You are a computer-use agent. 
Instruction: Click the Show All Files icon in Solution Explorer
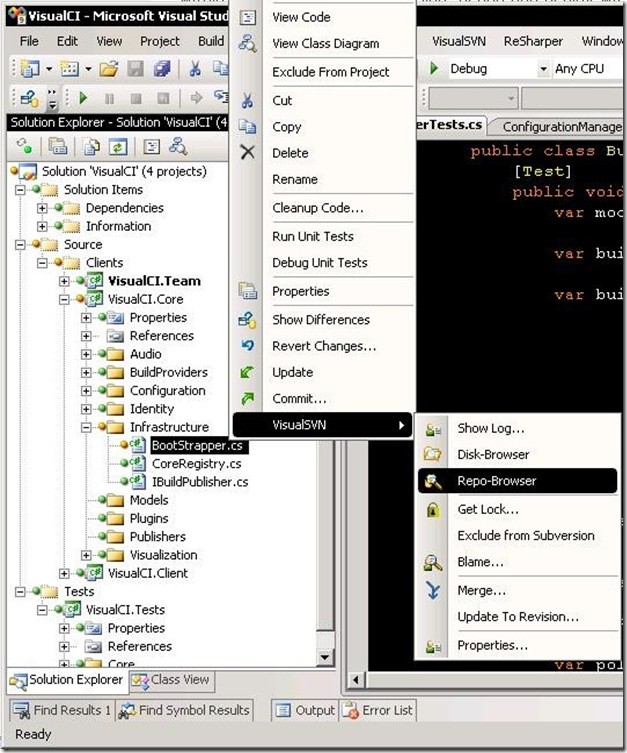click(91, 146)
